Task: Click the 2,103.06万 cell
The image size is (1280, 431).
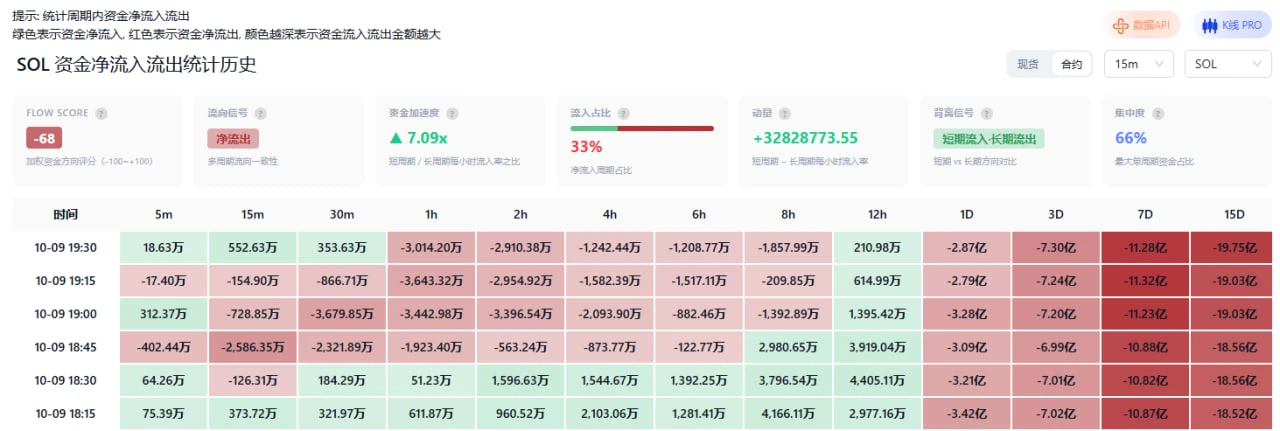Action: coord(609,414)
